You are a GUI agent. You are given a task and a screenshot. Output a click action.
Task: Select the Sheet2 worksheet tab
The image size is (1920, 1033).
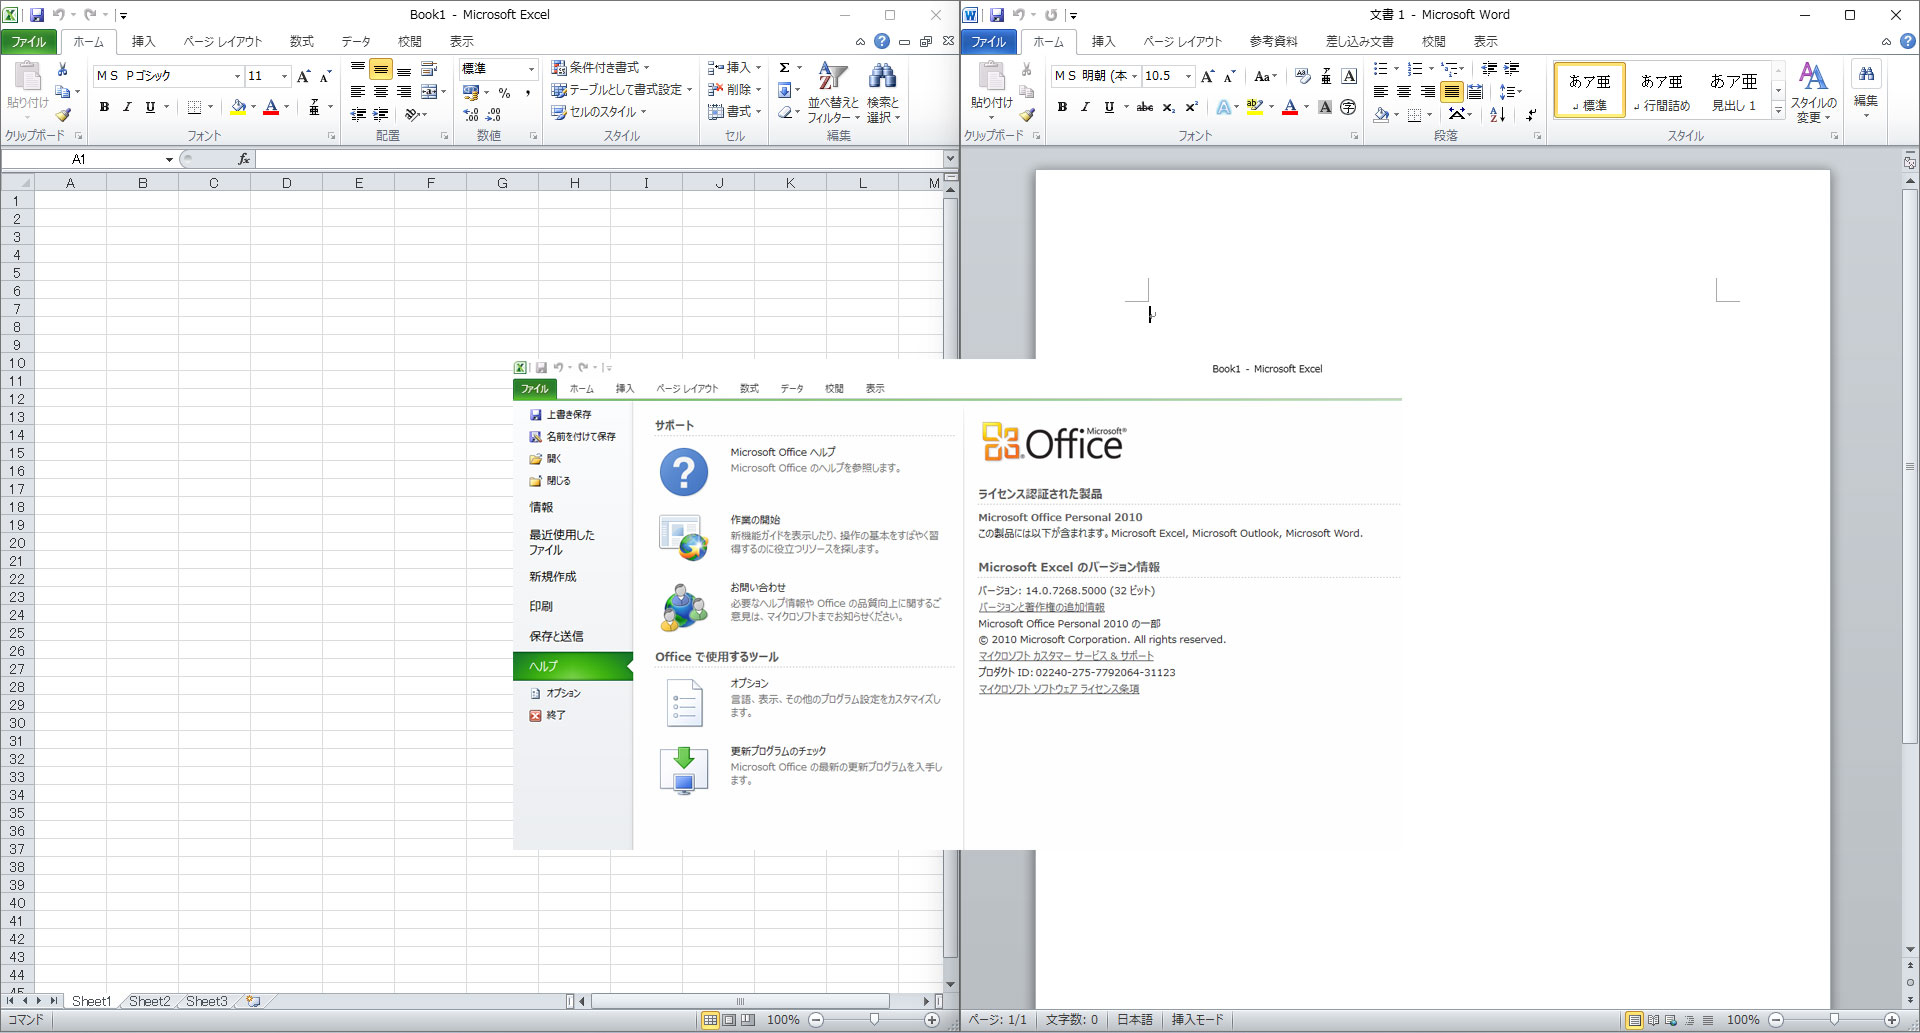point(150,1001)
